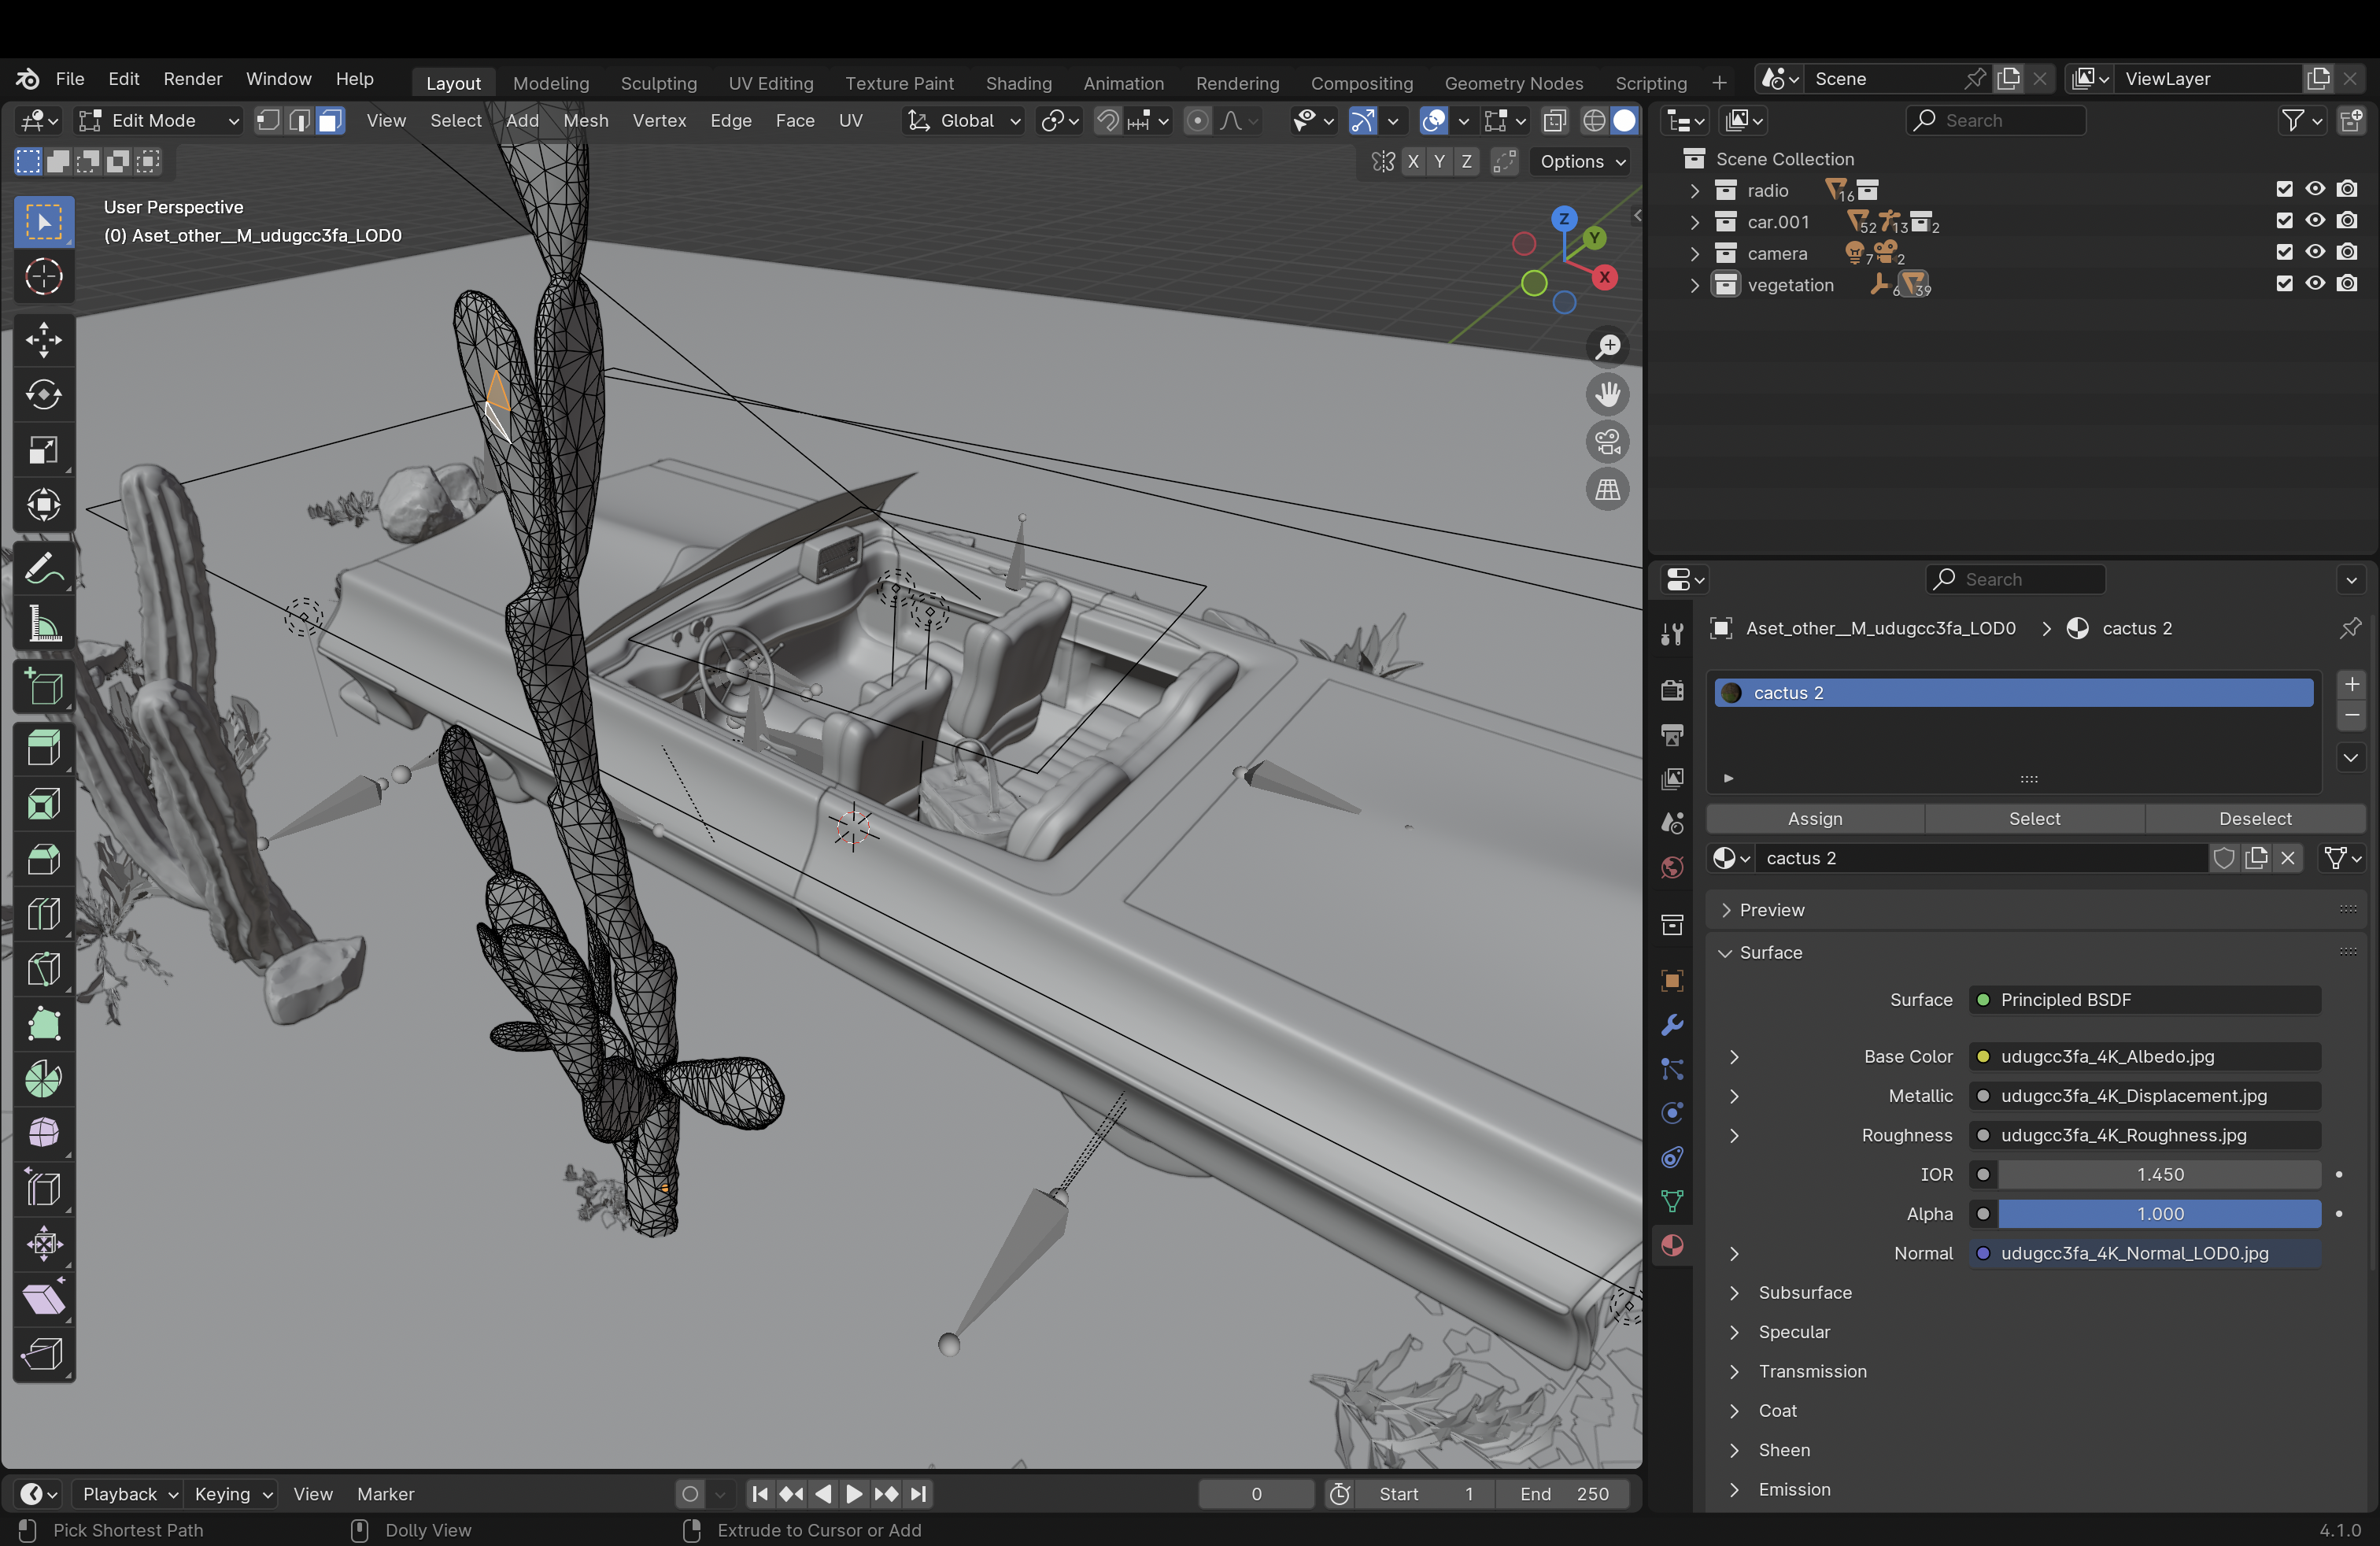Activate the Knife tool
The image size is (2380, 1546).
pos(43,969)
